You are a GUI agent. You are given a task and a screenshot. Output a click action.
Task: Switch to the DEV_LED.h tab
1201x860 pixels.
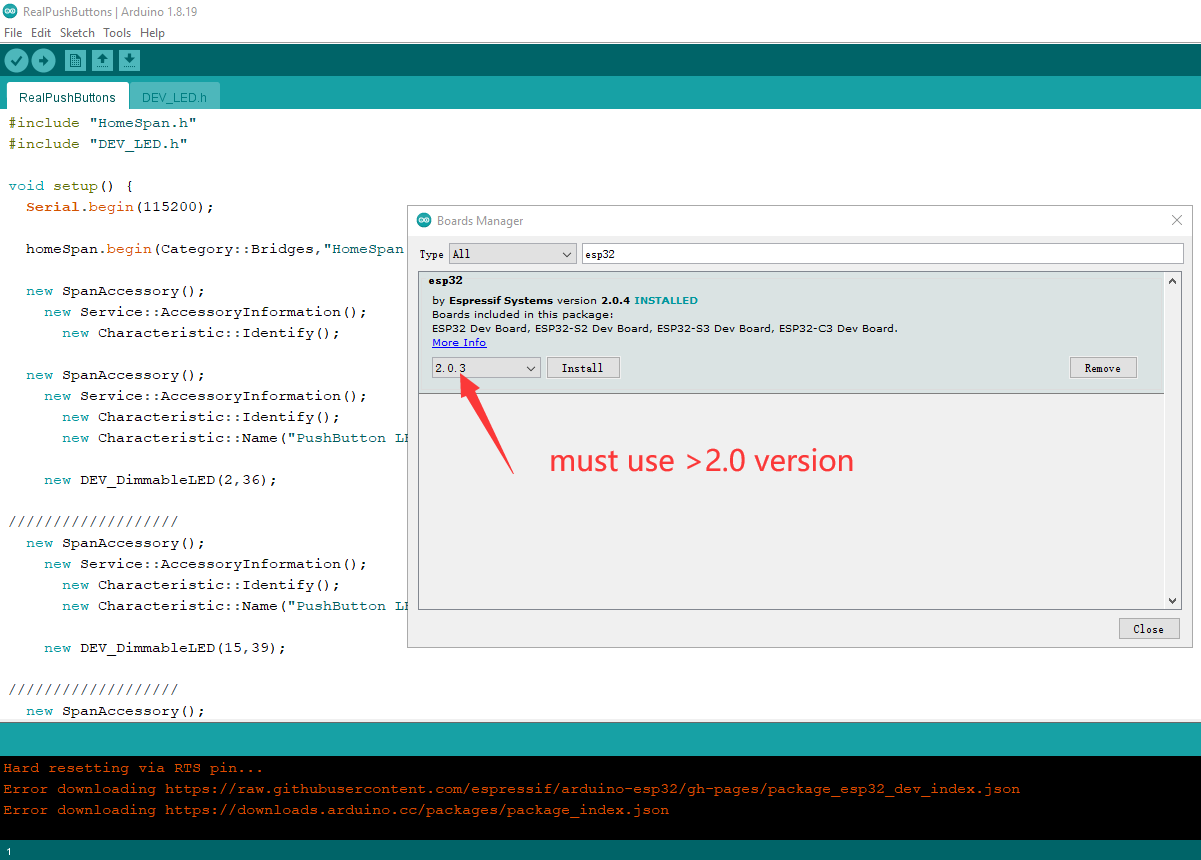174,98
